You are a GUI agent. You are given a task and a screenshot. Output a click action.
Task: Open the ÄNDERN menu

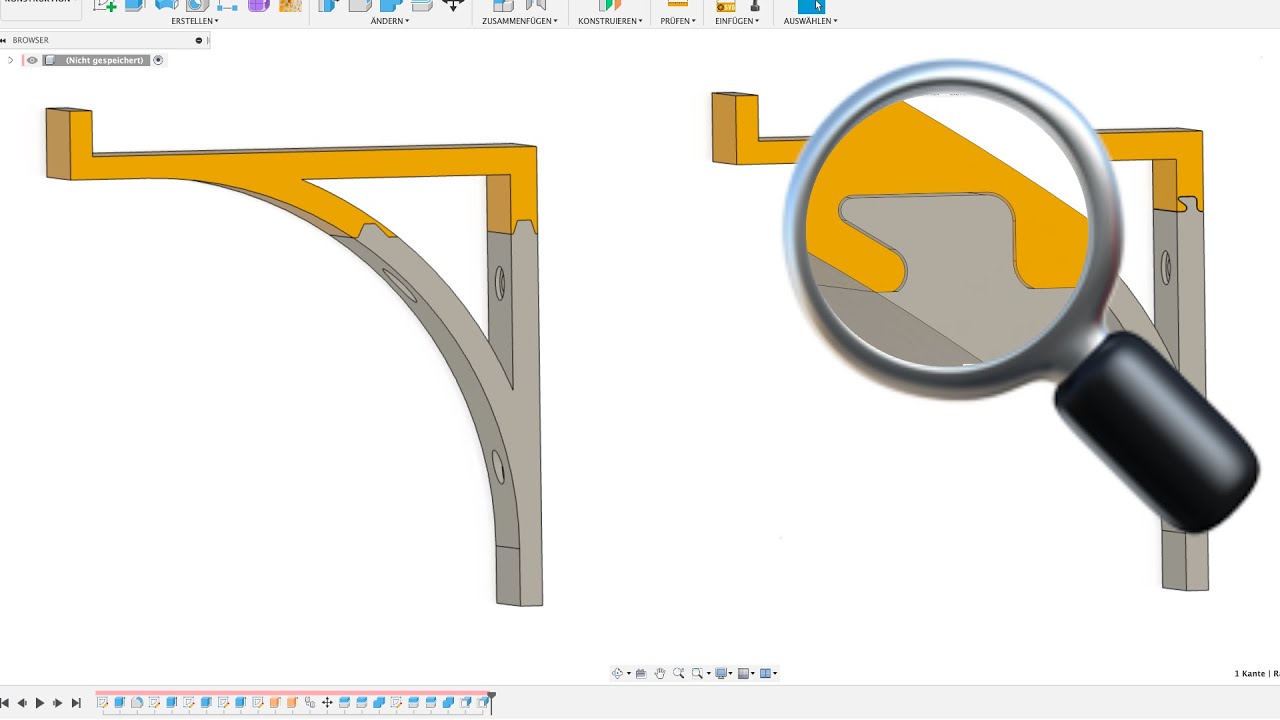[x=390, y=21]
